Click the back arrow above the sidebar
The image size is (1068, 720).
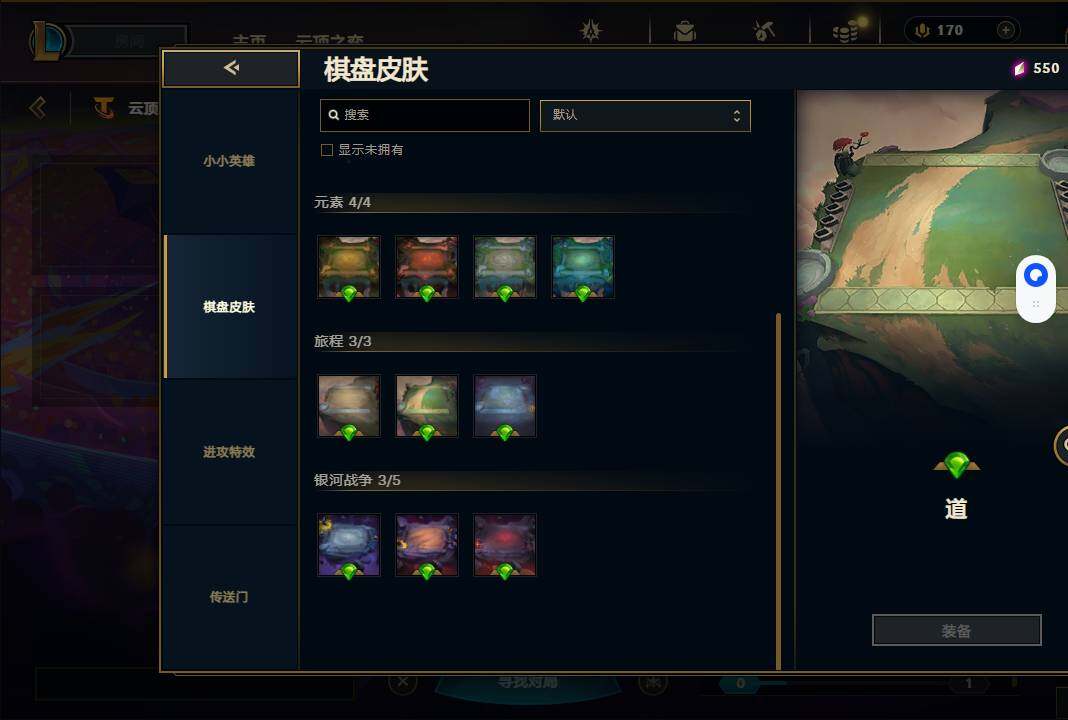[x=231, y=68]
